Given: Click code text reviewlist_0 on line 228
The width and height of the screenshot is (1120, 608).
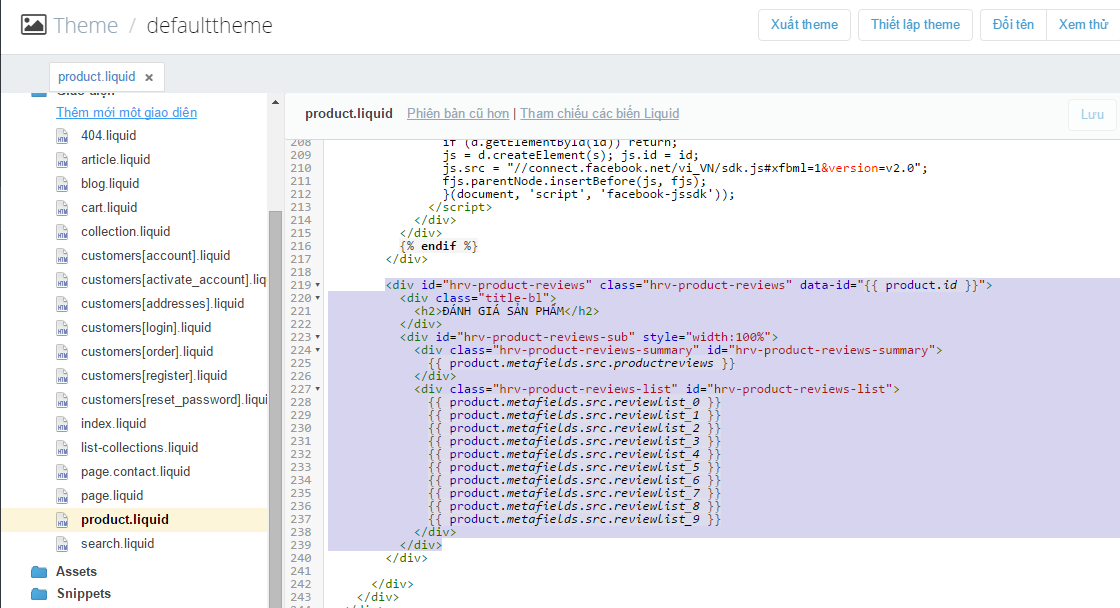Looking at the screenshot, I should tap(656, 402).
